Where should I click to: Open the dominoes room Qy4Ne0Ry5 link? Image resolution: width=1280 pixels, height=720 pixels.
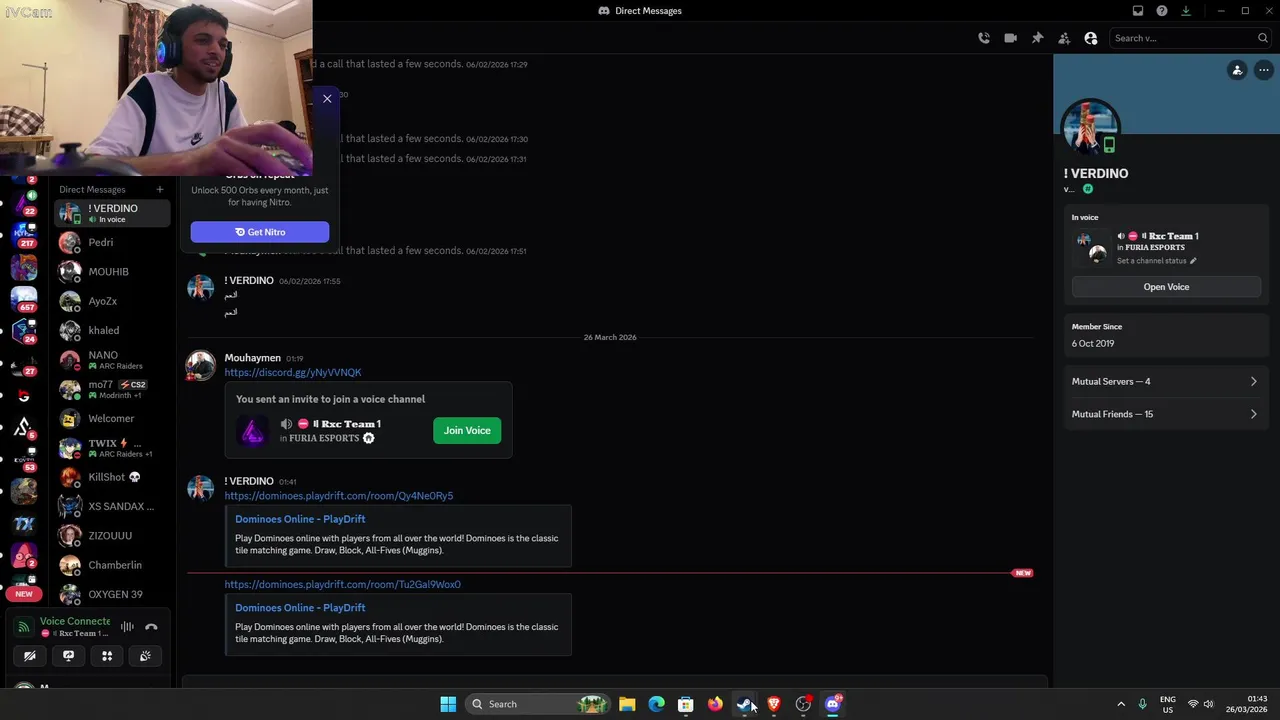coord(339,496)
